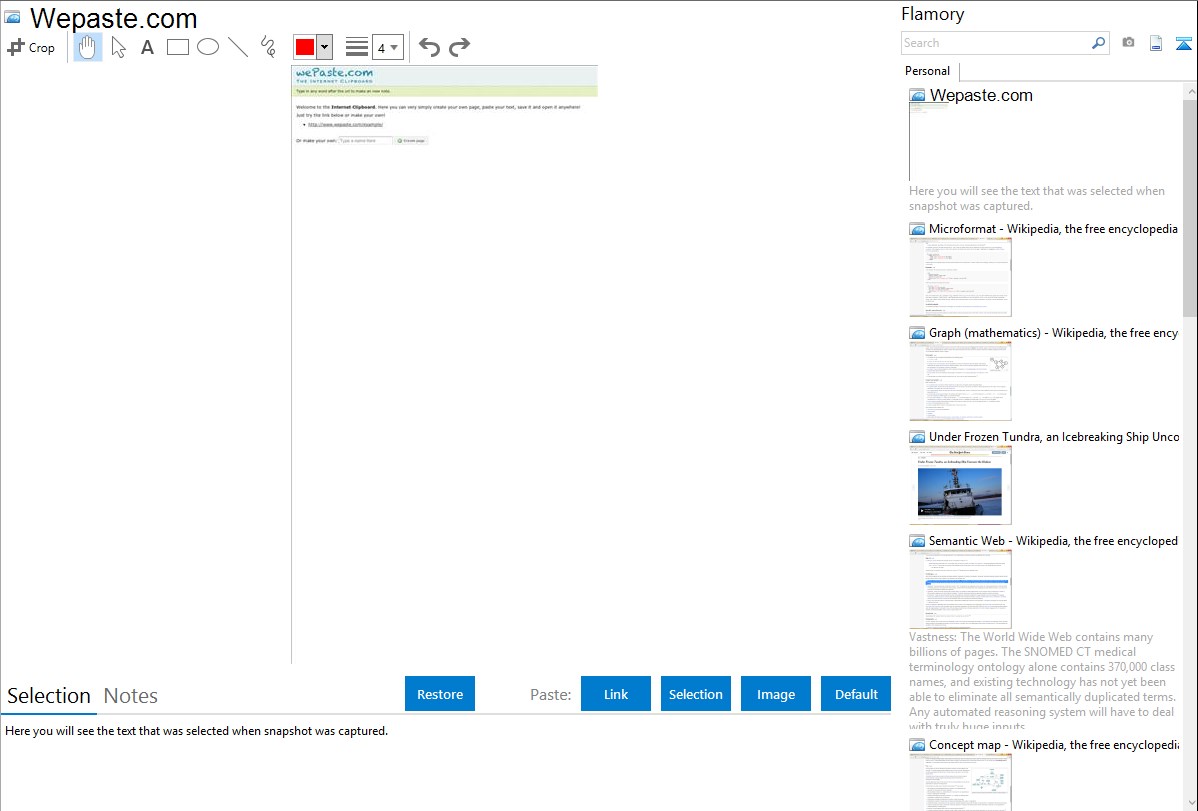Click the Vastness description text of Semantic Web

coord(1042,681)
